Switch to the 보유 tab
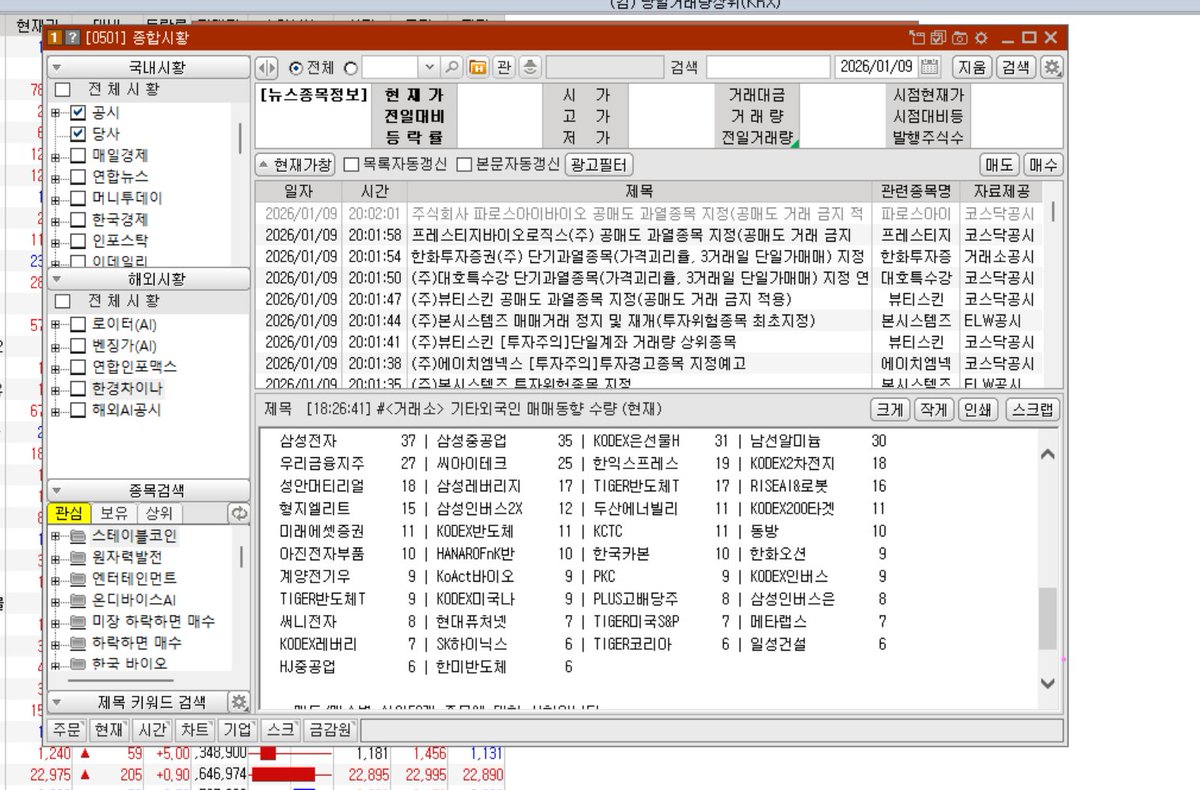The width and height of the screenshot is (1200, 790). [114, 513]
